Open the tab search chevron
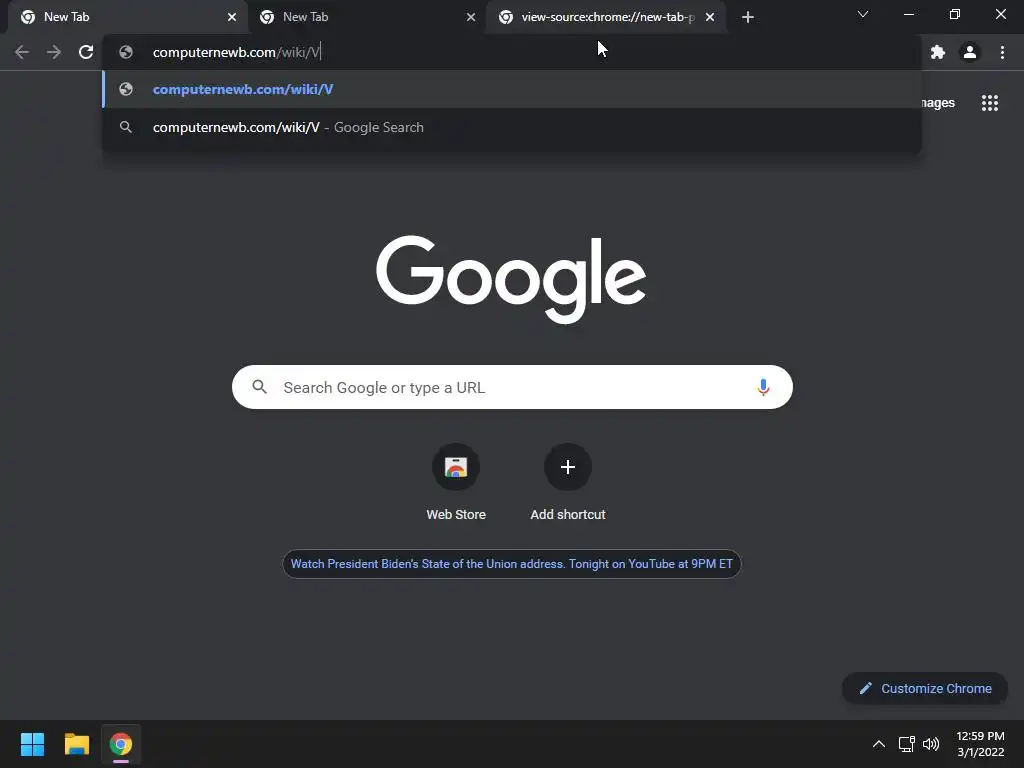The image size is (1024, 768). point(863,14)
